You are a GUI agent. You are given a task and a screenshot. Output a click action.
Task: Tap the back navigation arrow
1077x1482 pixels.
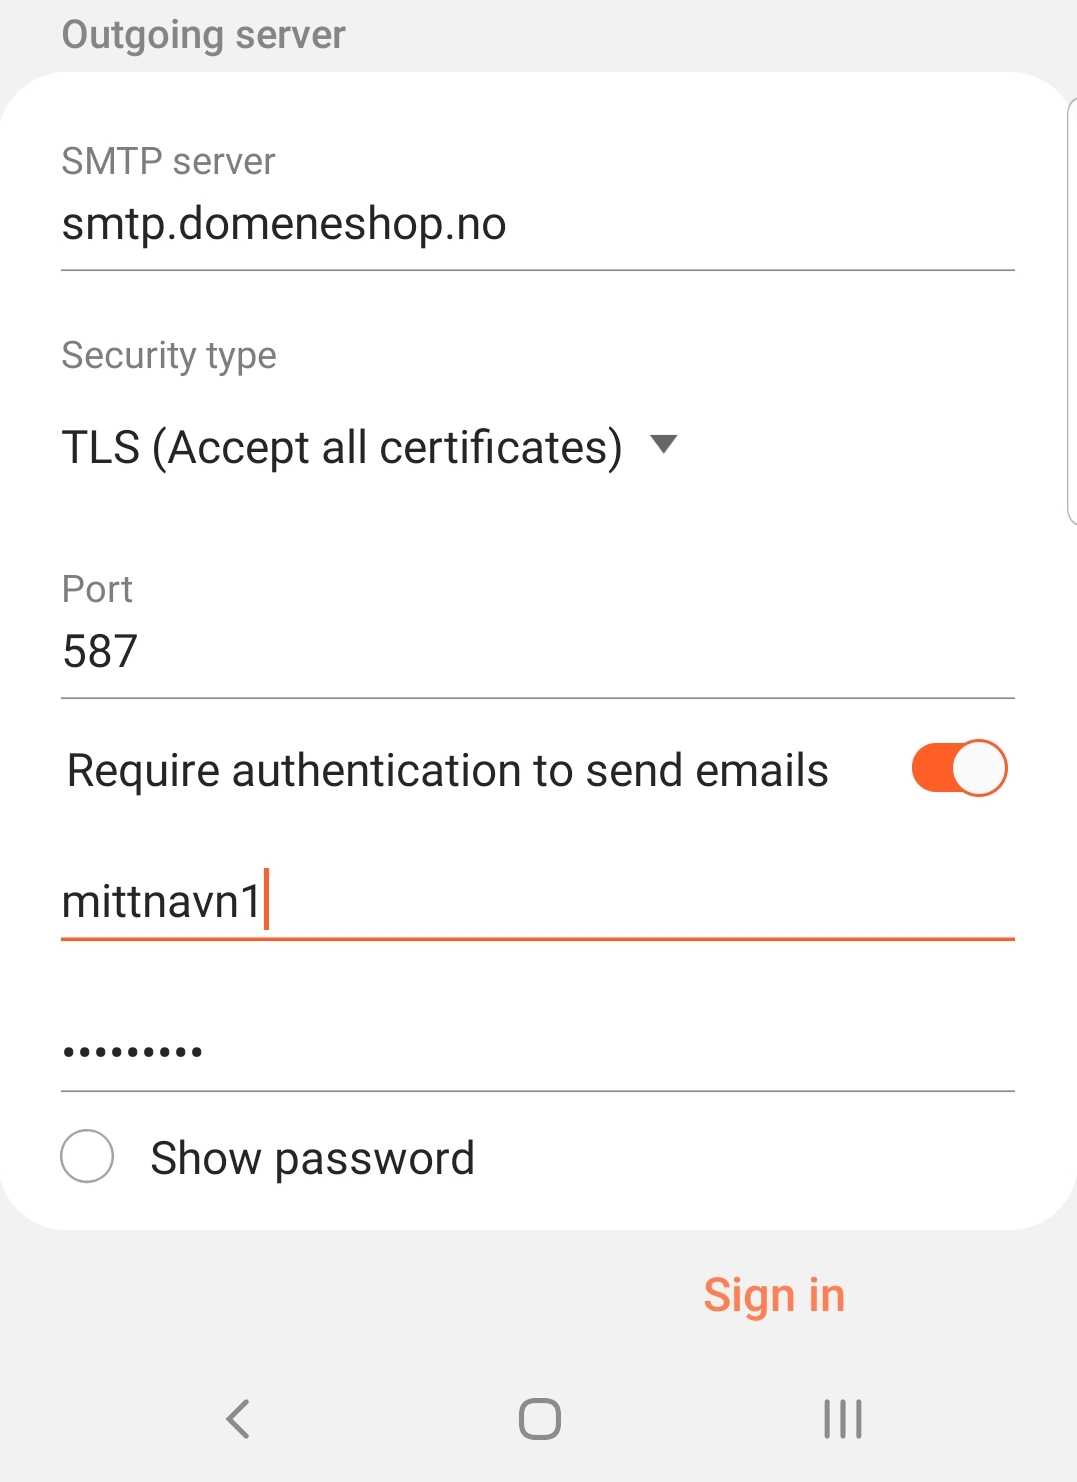click(238, 1418)
